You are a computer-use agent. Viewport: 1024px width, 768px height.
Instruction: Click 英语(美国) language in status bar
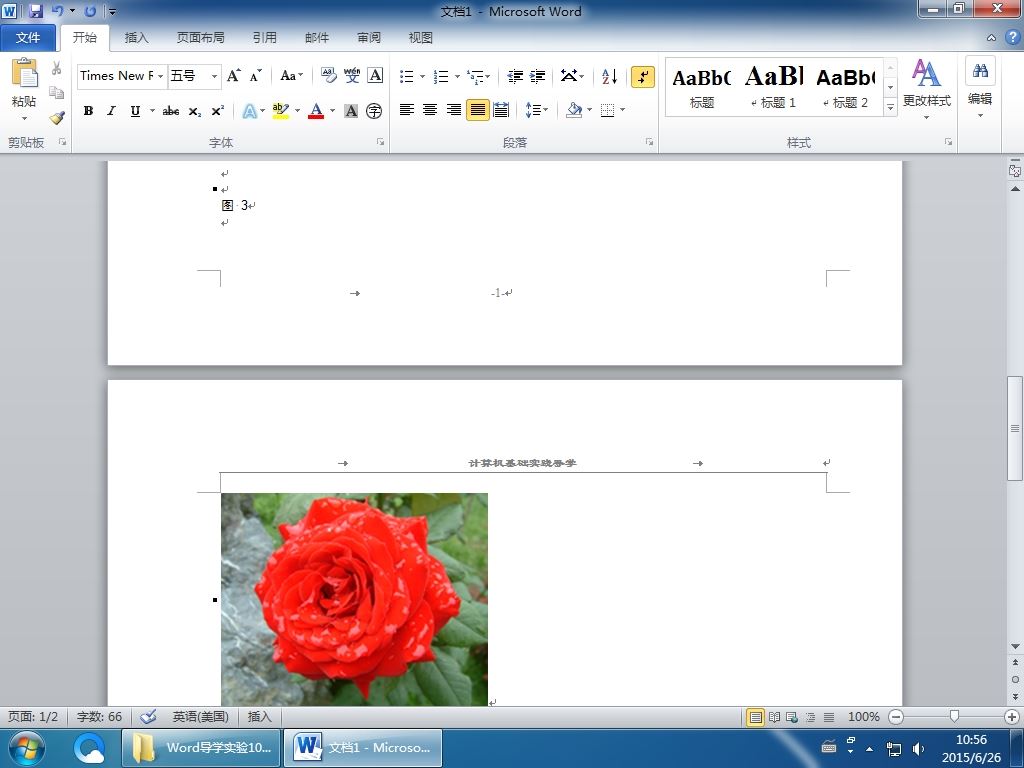click(x=200, y=716)
